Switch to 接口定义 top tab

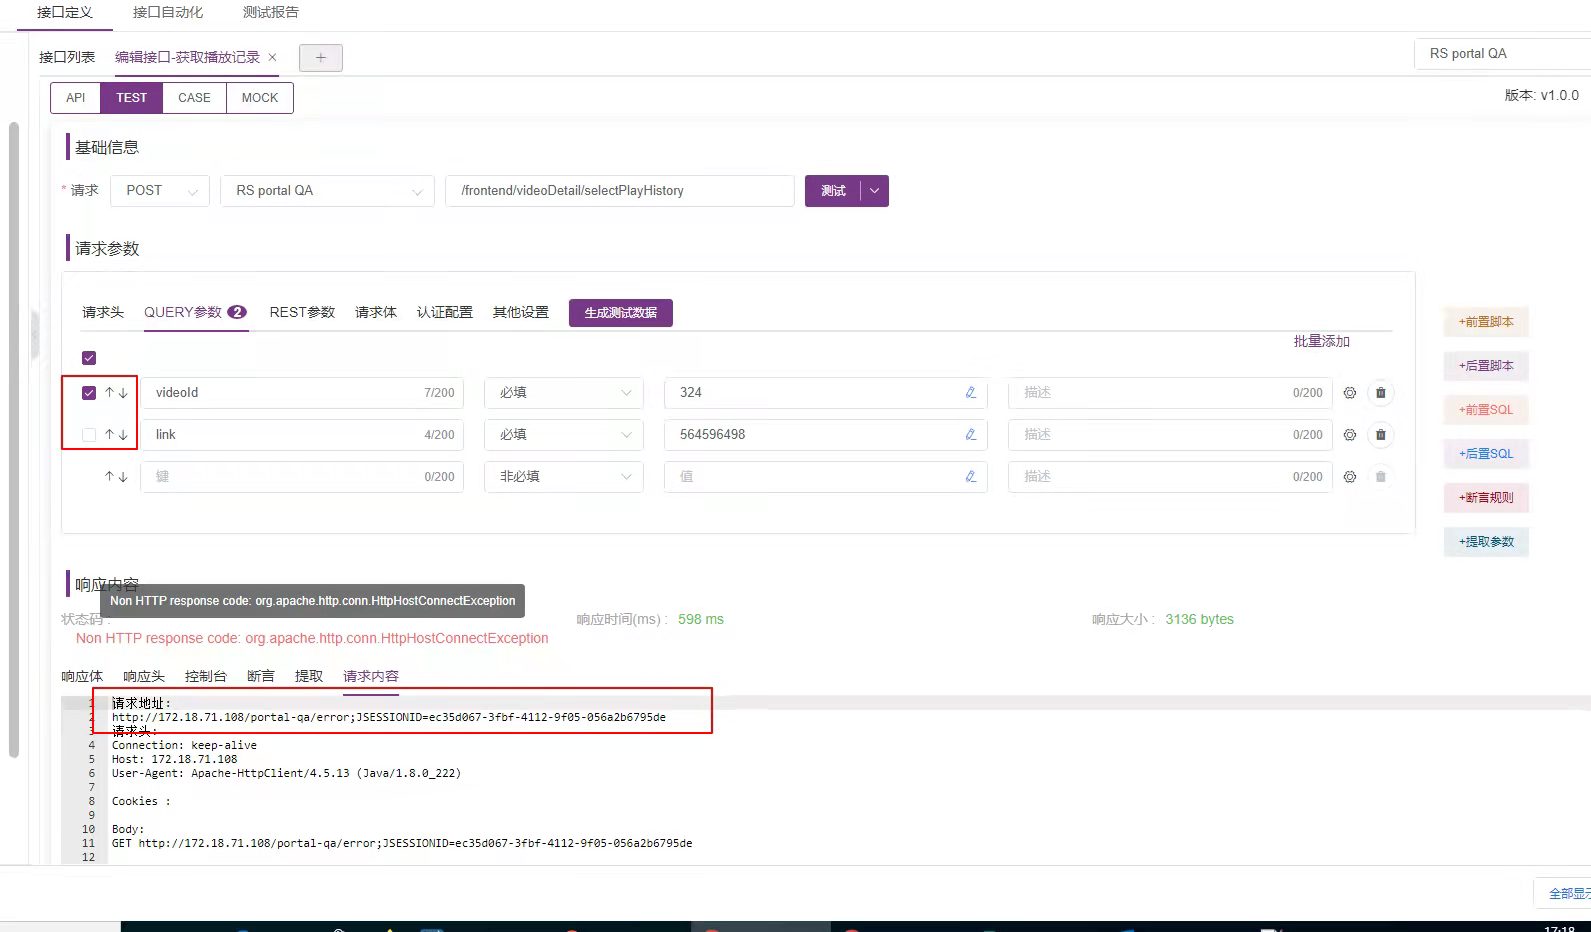[x=65, y=12]
